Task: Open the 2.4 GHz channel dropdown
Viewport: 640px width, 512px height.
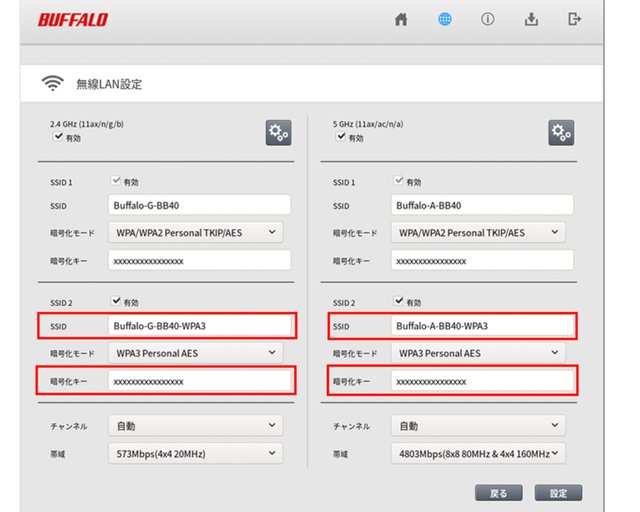Action: [195, 426]
